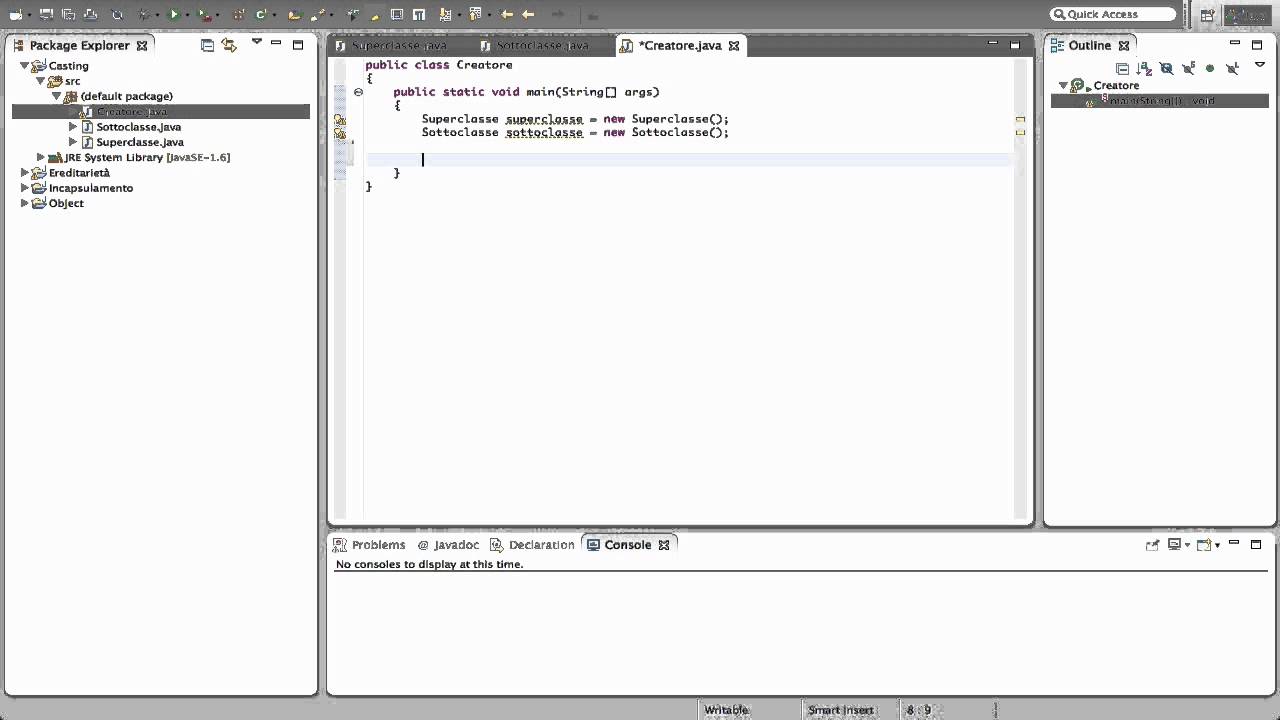Click 'Writable' in the status bar
Viewport: 1280px width, 720px height.
tap(727, 710)
